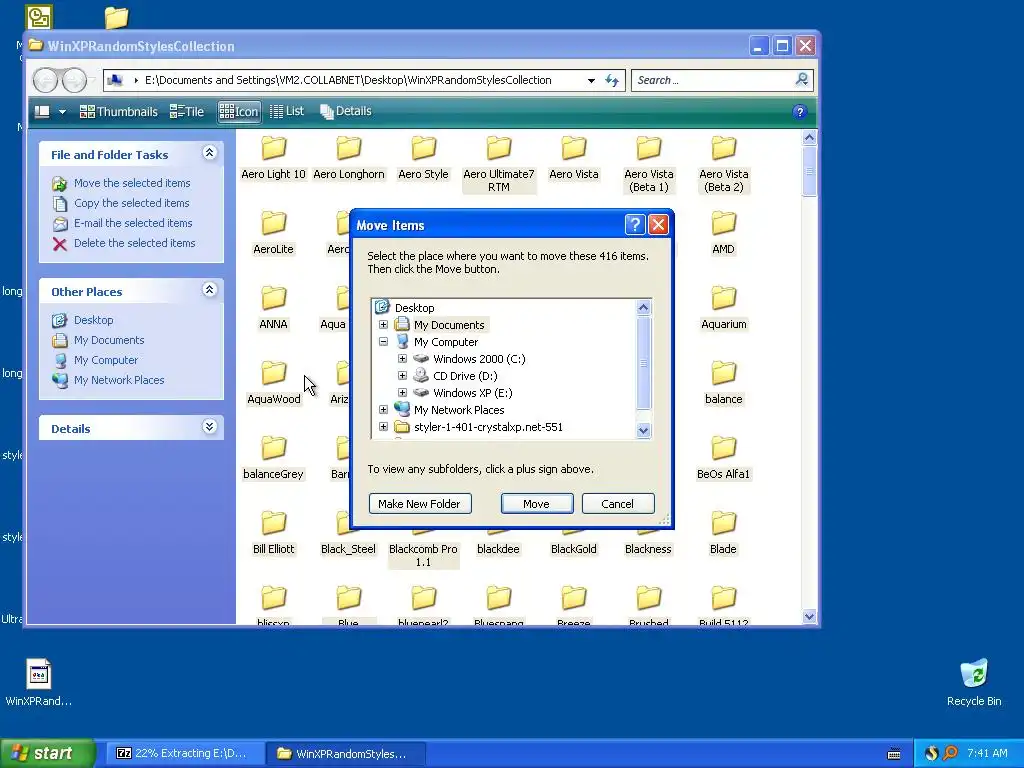Viewport: 1024px width, 768px height.
Task: Click Delete the selected items link
Action: coord(135,243)
